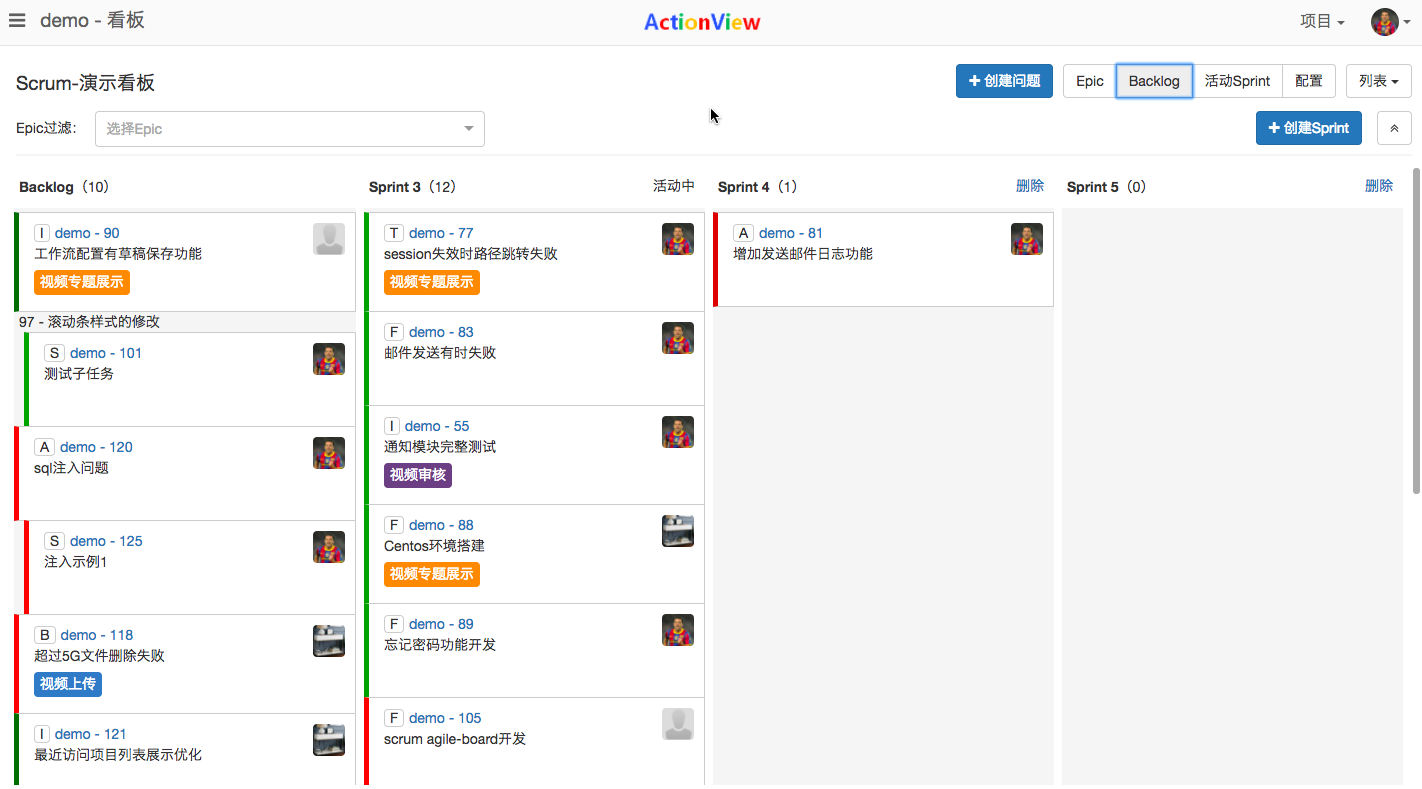This screenshot has width=1422, height=789.
Task: Click the assignee avatar on demo - 81
Action: pos(1027,239)
